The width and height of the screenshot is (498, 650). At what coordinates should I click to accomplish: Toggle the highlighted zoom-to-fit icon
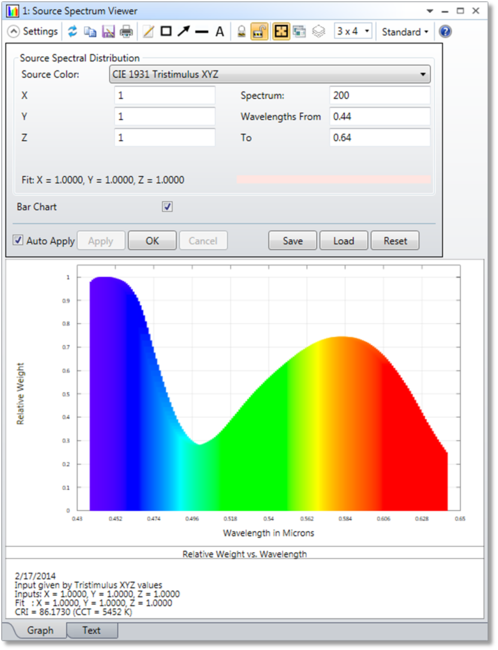tap(281, 32)
